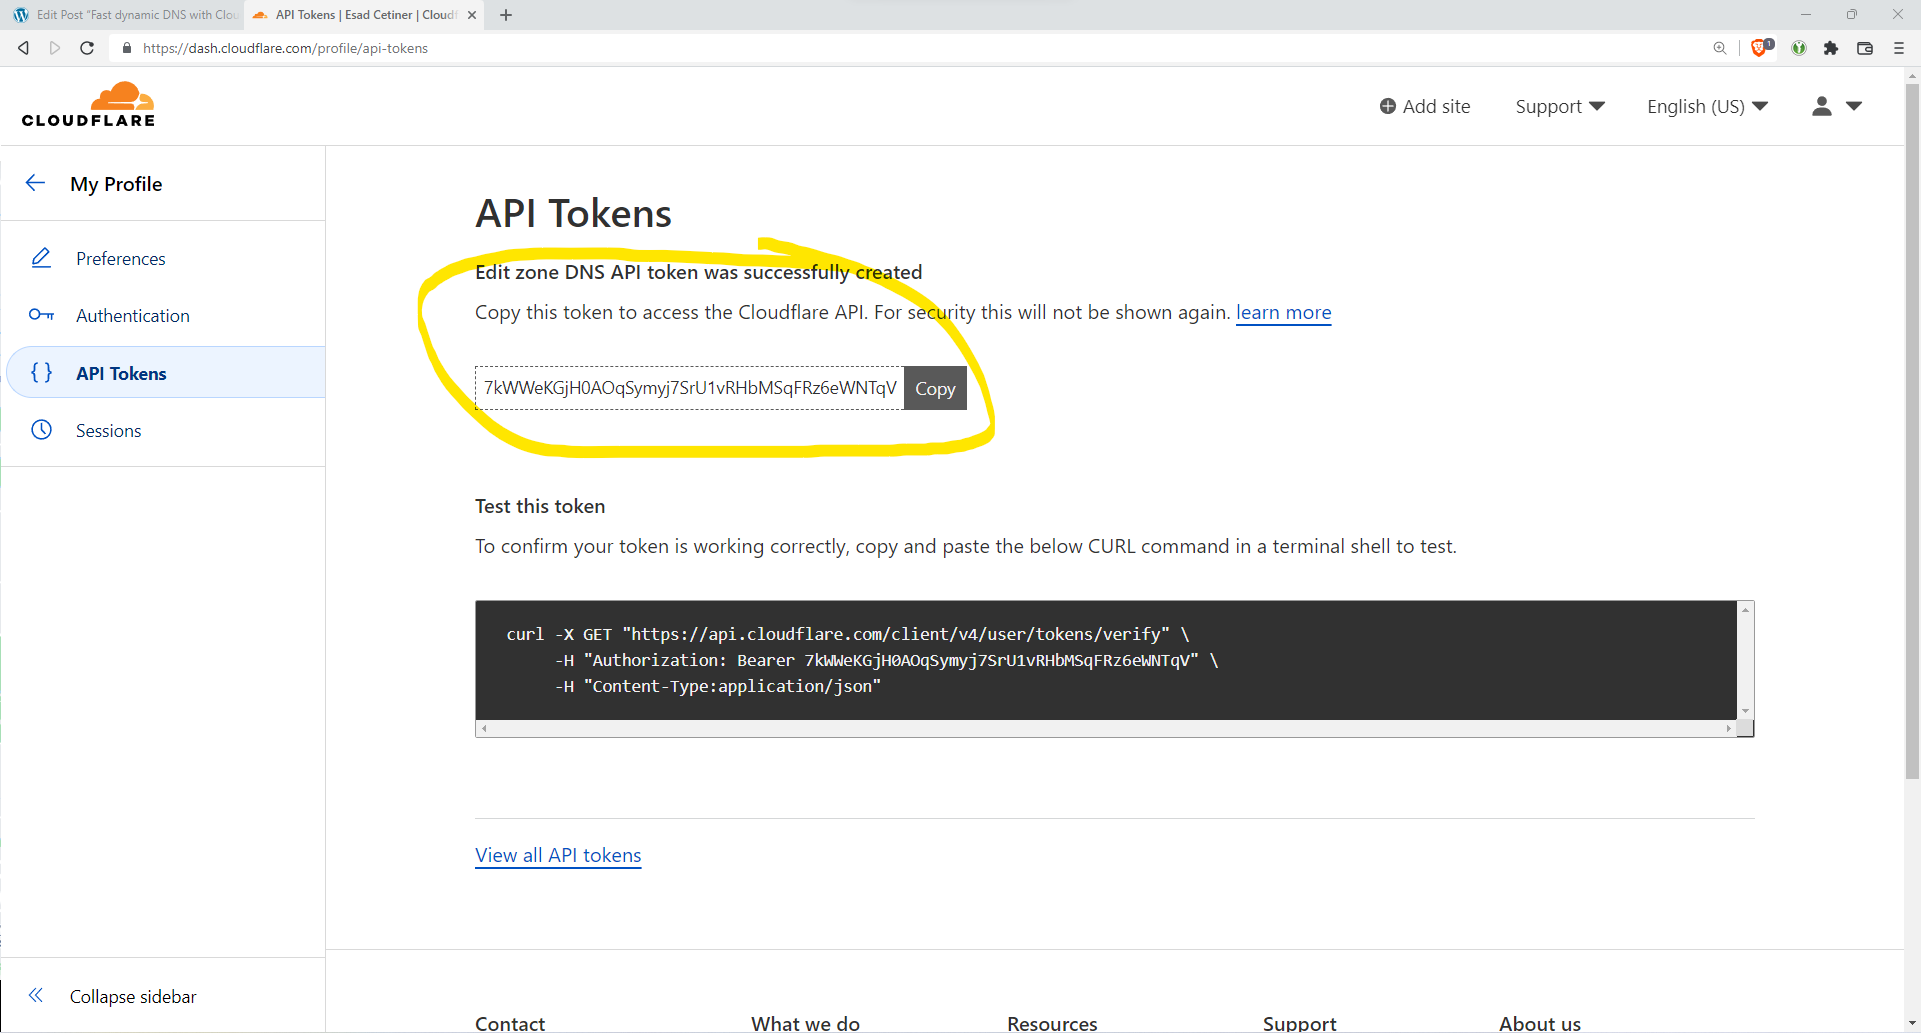Click Collapse sidebar label

click(133, 997)
